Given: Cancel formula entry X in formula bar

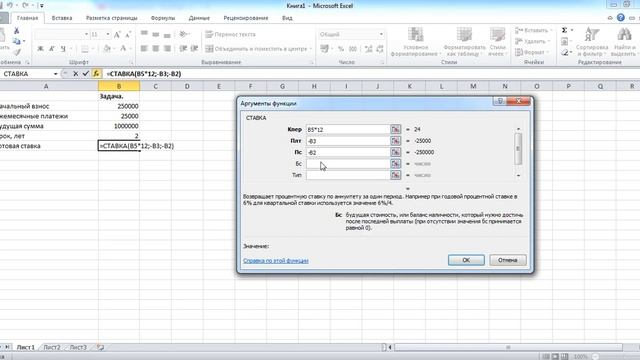Looking at the screenshot, I should 76,74.
